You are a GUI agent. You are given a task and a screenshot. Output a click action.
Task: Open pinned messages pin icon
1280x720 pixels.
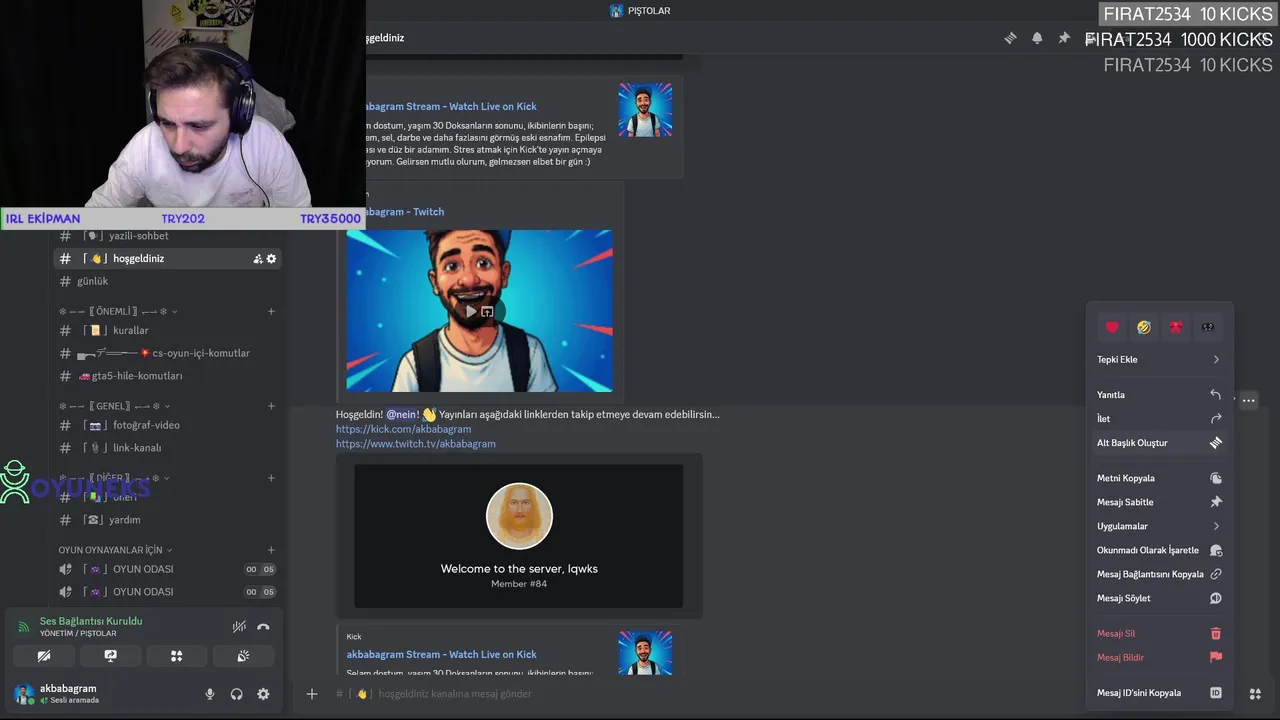[1064, 38]
